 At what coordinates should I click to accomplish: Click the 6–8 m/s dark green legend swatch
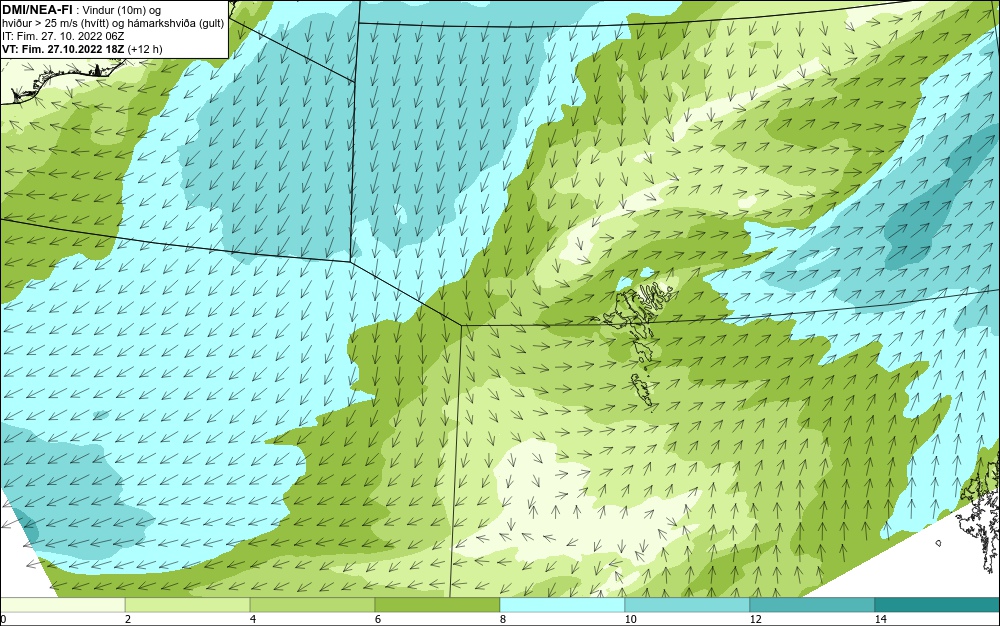pyautogui.click(x=438, y=605)
